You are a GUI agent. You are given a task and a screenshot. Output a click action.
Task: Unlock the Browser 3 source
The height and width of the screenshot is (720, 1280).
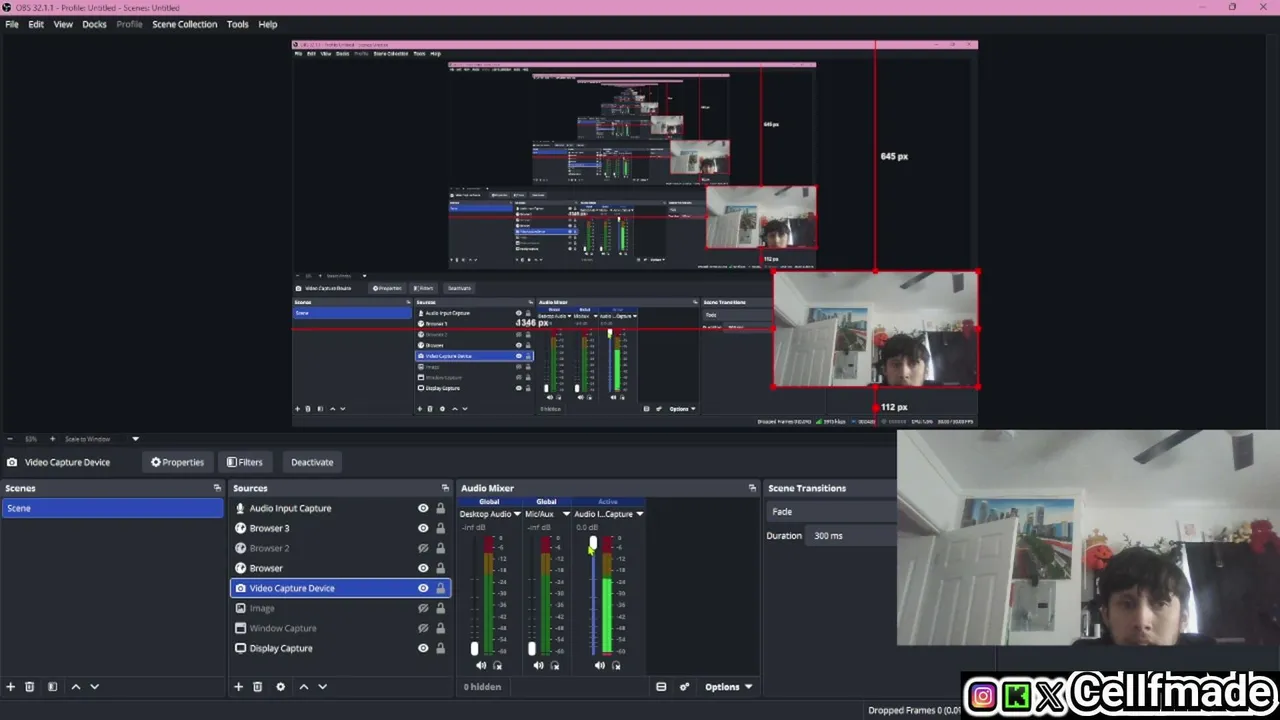[440, 528]
